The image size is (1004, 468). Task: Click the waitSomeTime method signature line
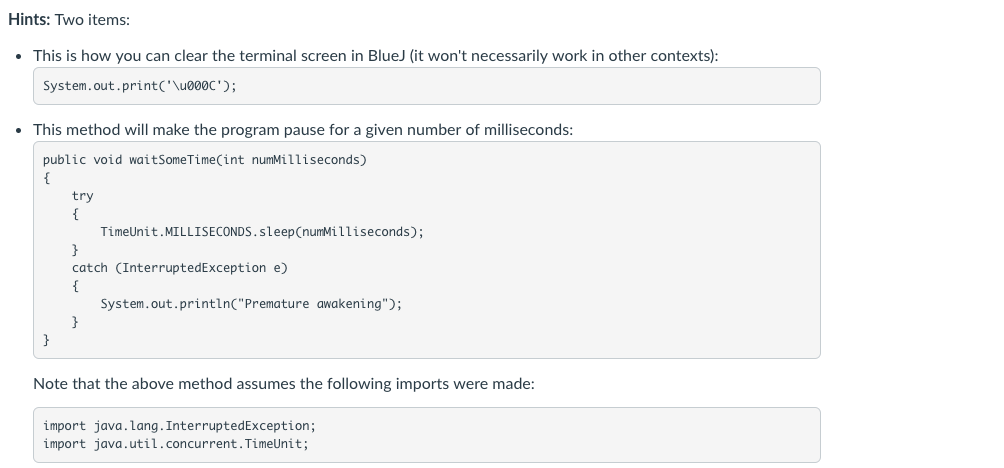tap(205, 159)
